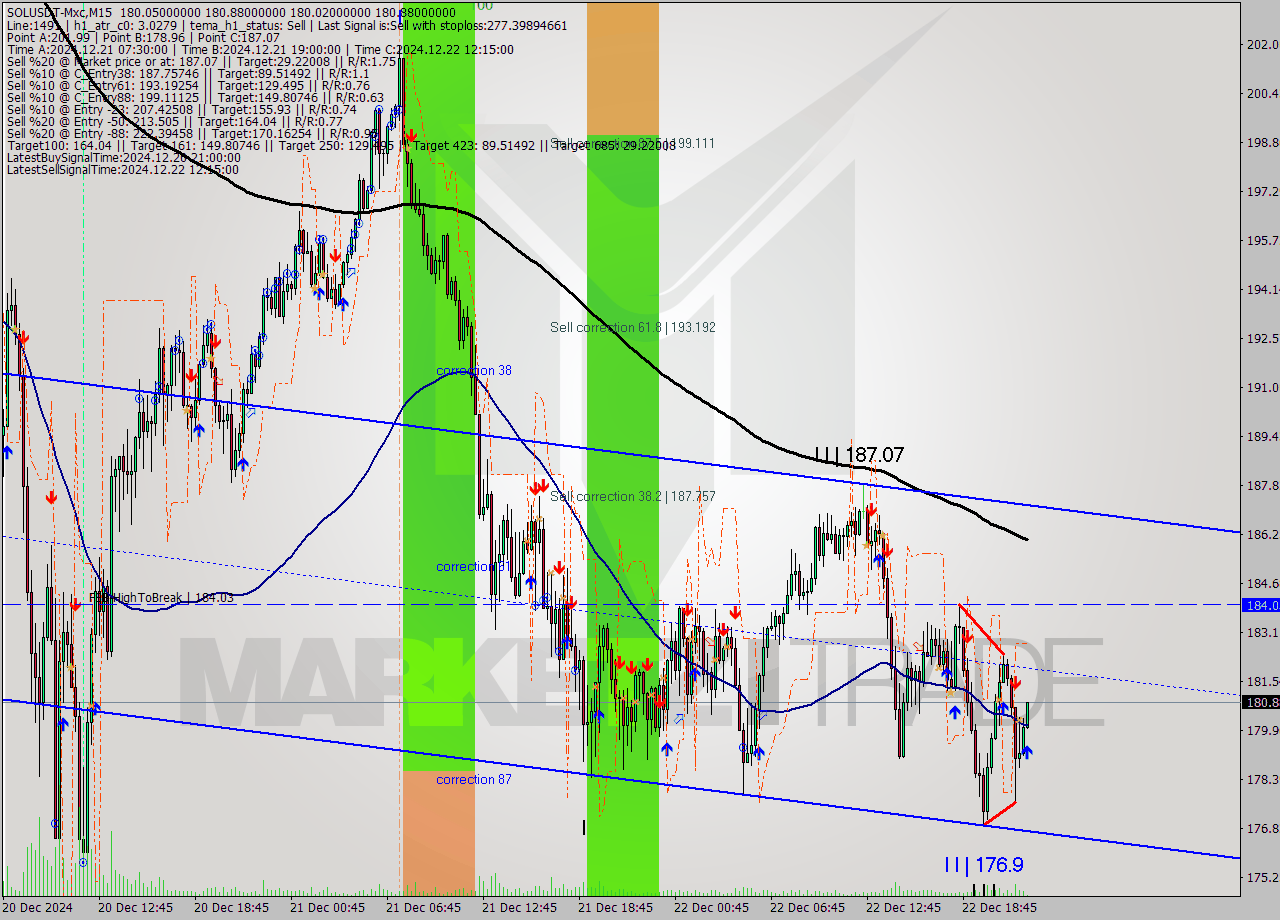Click 'Sell correction 61.8 | 193.192' label

point(633,327)
